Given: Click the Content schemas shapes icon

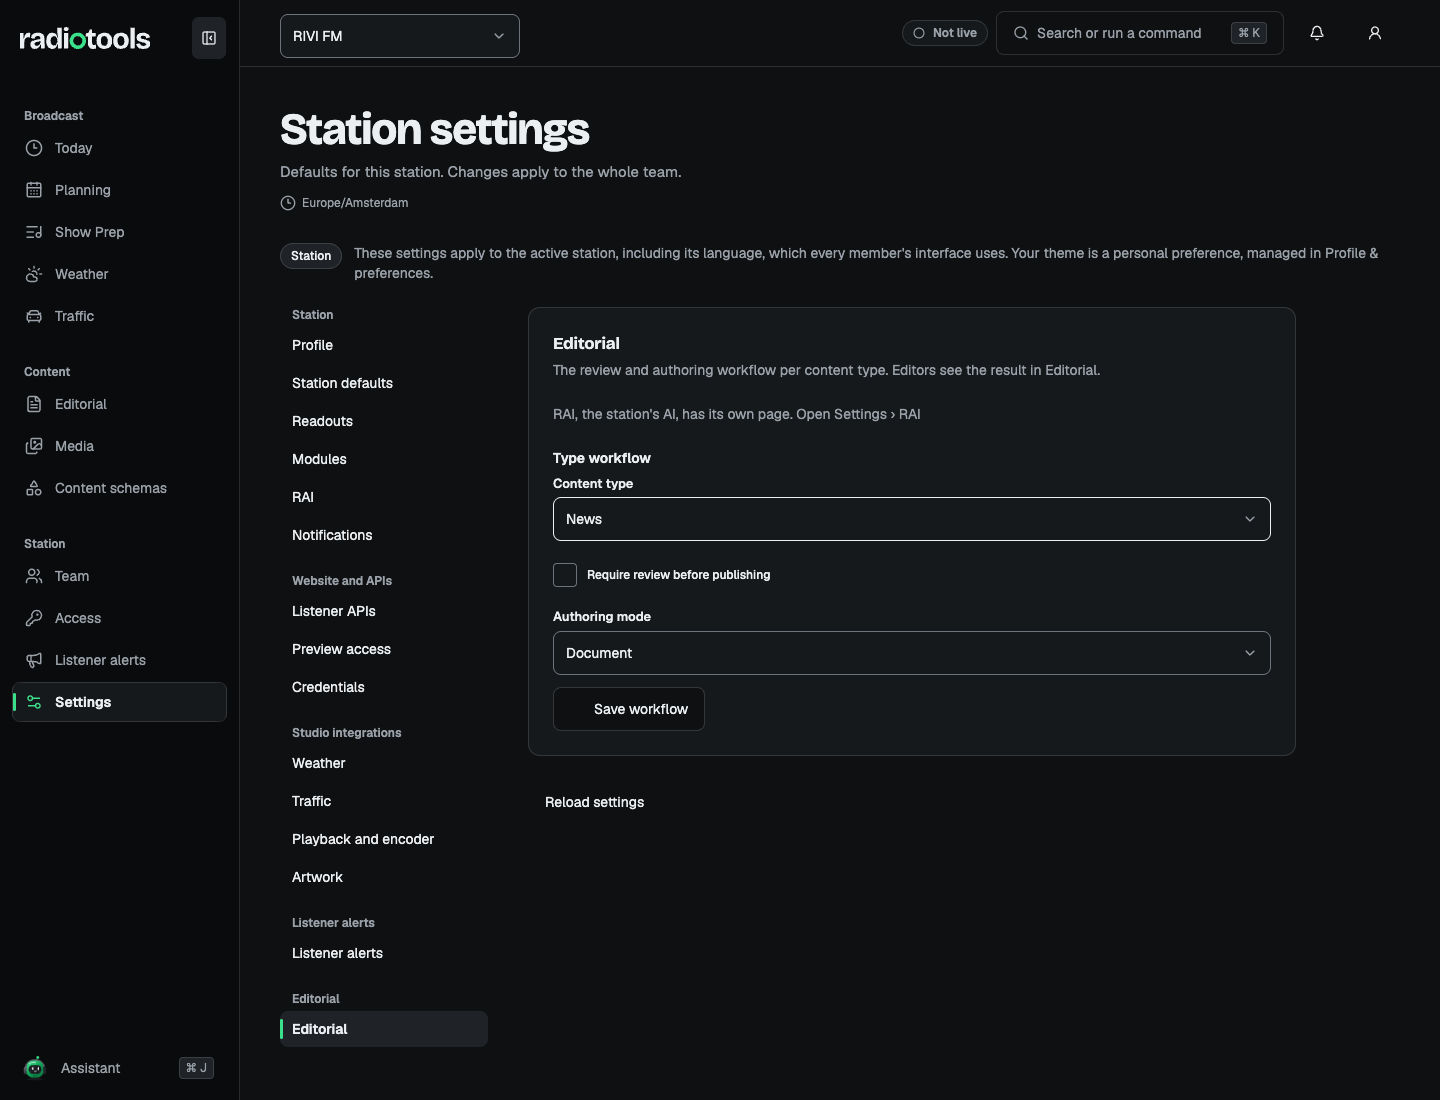Looking at the screenshot, I should pos(34,488).
